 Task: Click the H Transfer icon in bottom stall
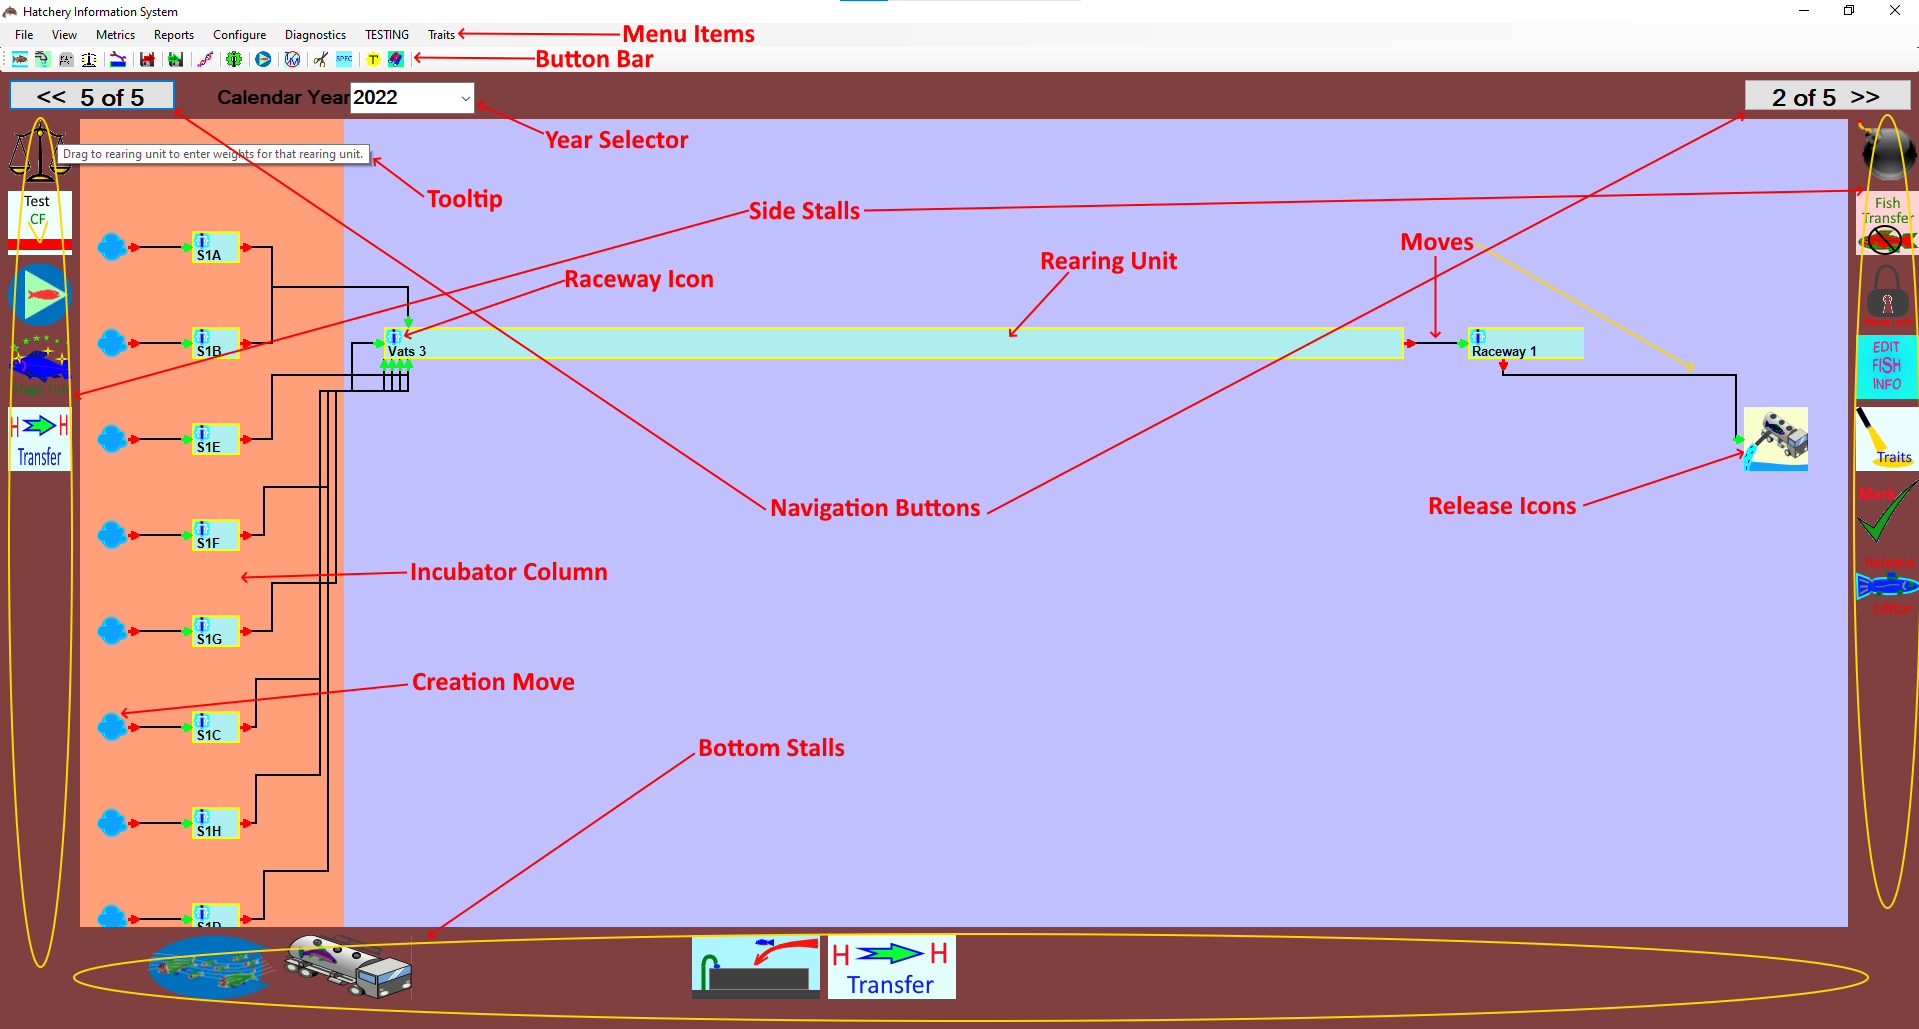(891, 967)
